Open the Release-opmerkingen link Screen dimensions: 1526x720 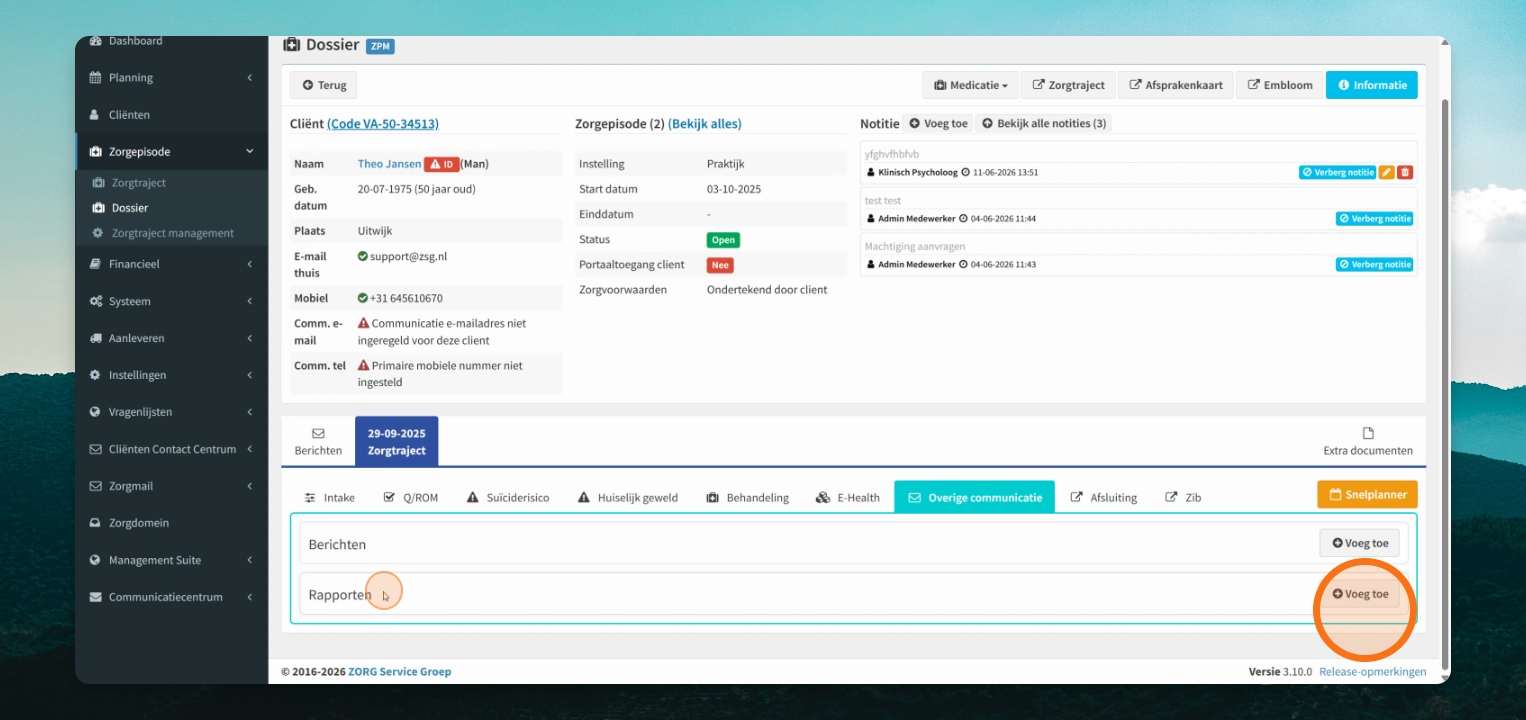tap(1373, 672)
